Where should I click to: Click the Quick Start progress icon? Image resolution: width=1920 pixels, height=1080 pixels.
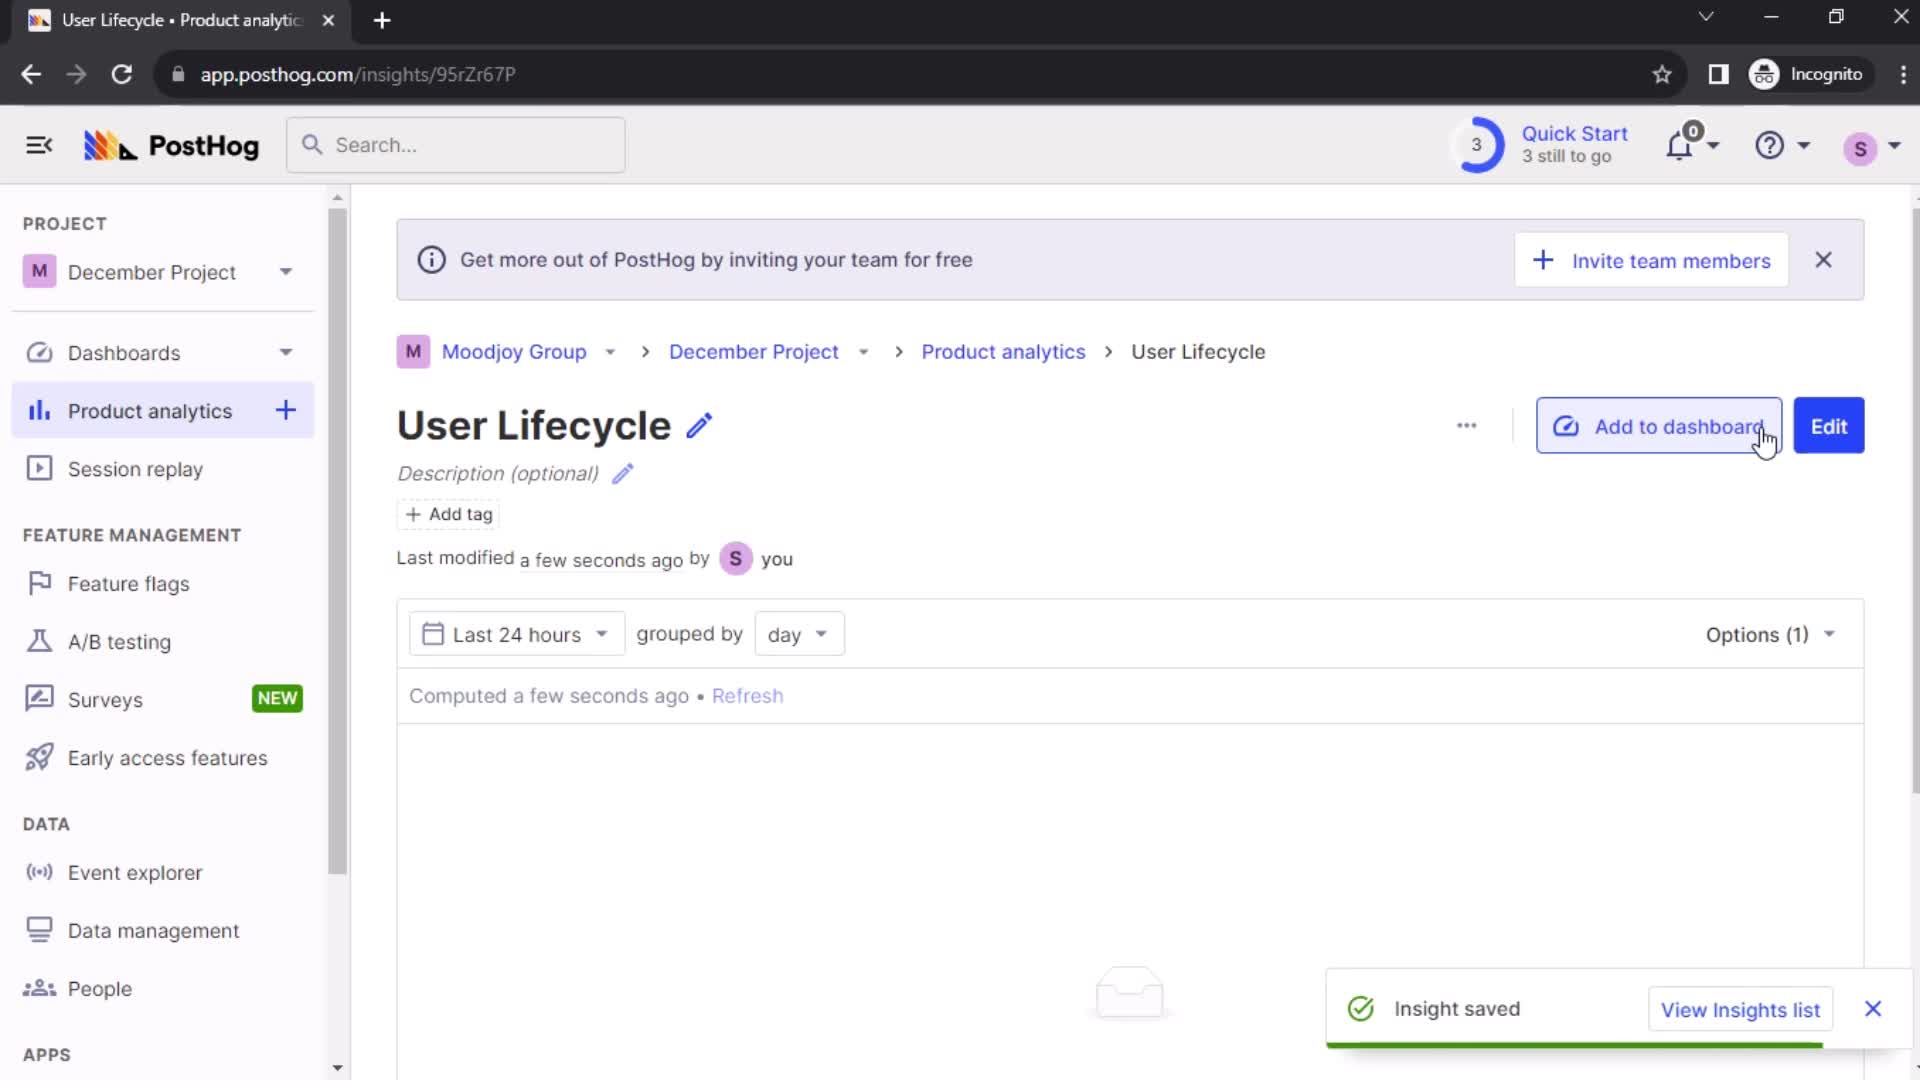[x=1476, y=144]
